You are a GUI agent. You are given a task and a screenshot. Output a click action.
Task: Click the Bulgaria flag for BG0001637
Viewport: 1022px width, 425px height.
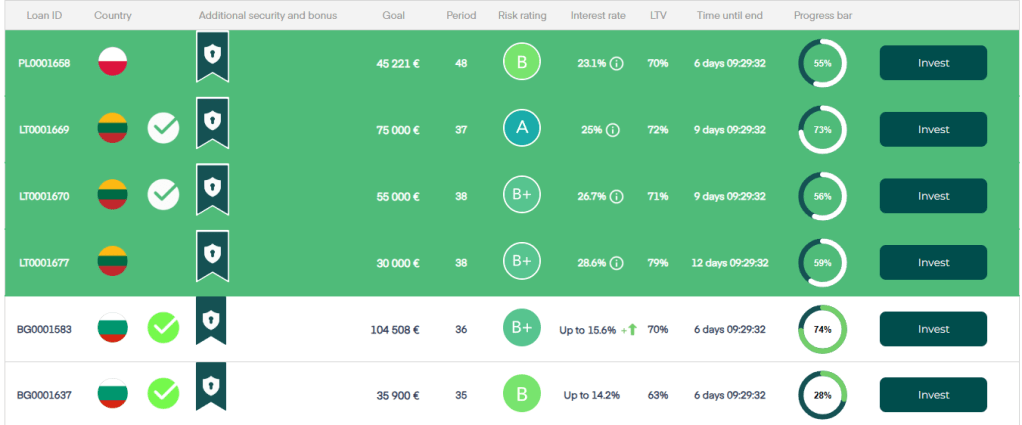coord(111,395)
